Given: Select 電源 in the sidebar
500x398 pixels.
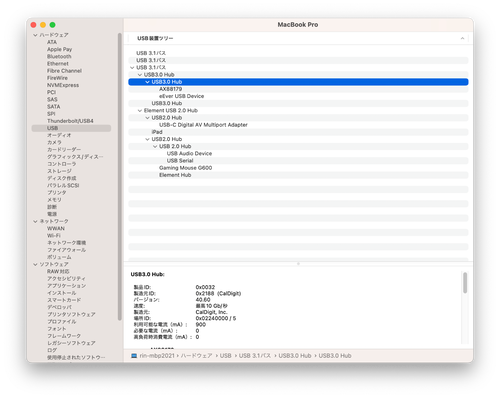Looking at the screenshot, I should pyautogui.click(x=52, y=214).
